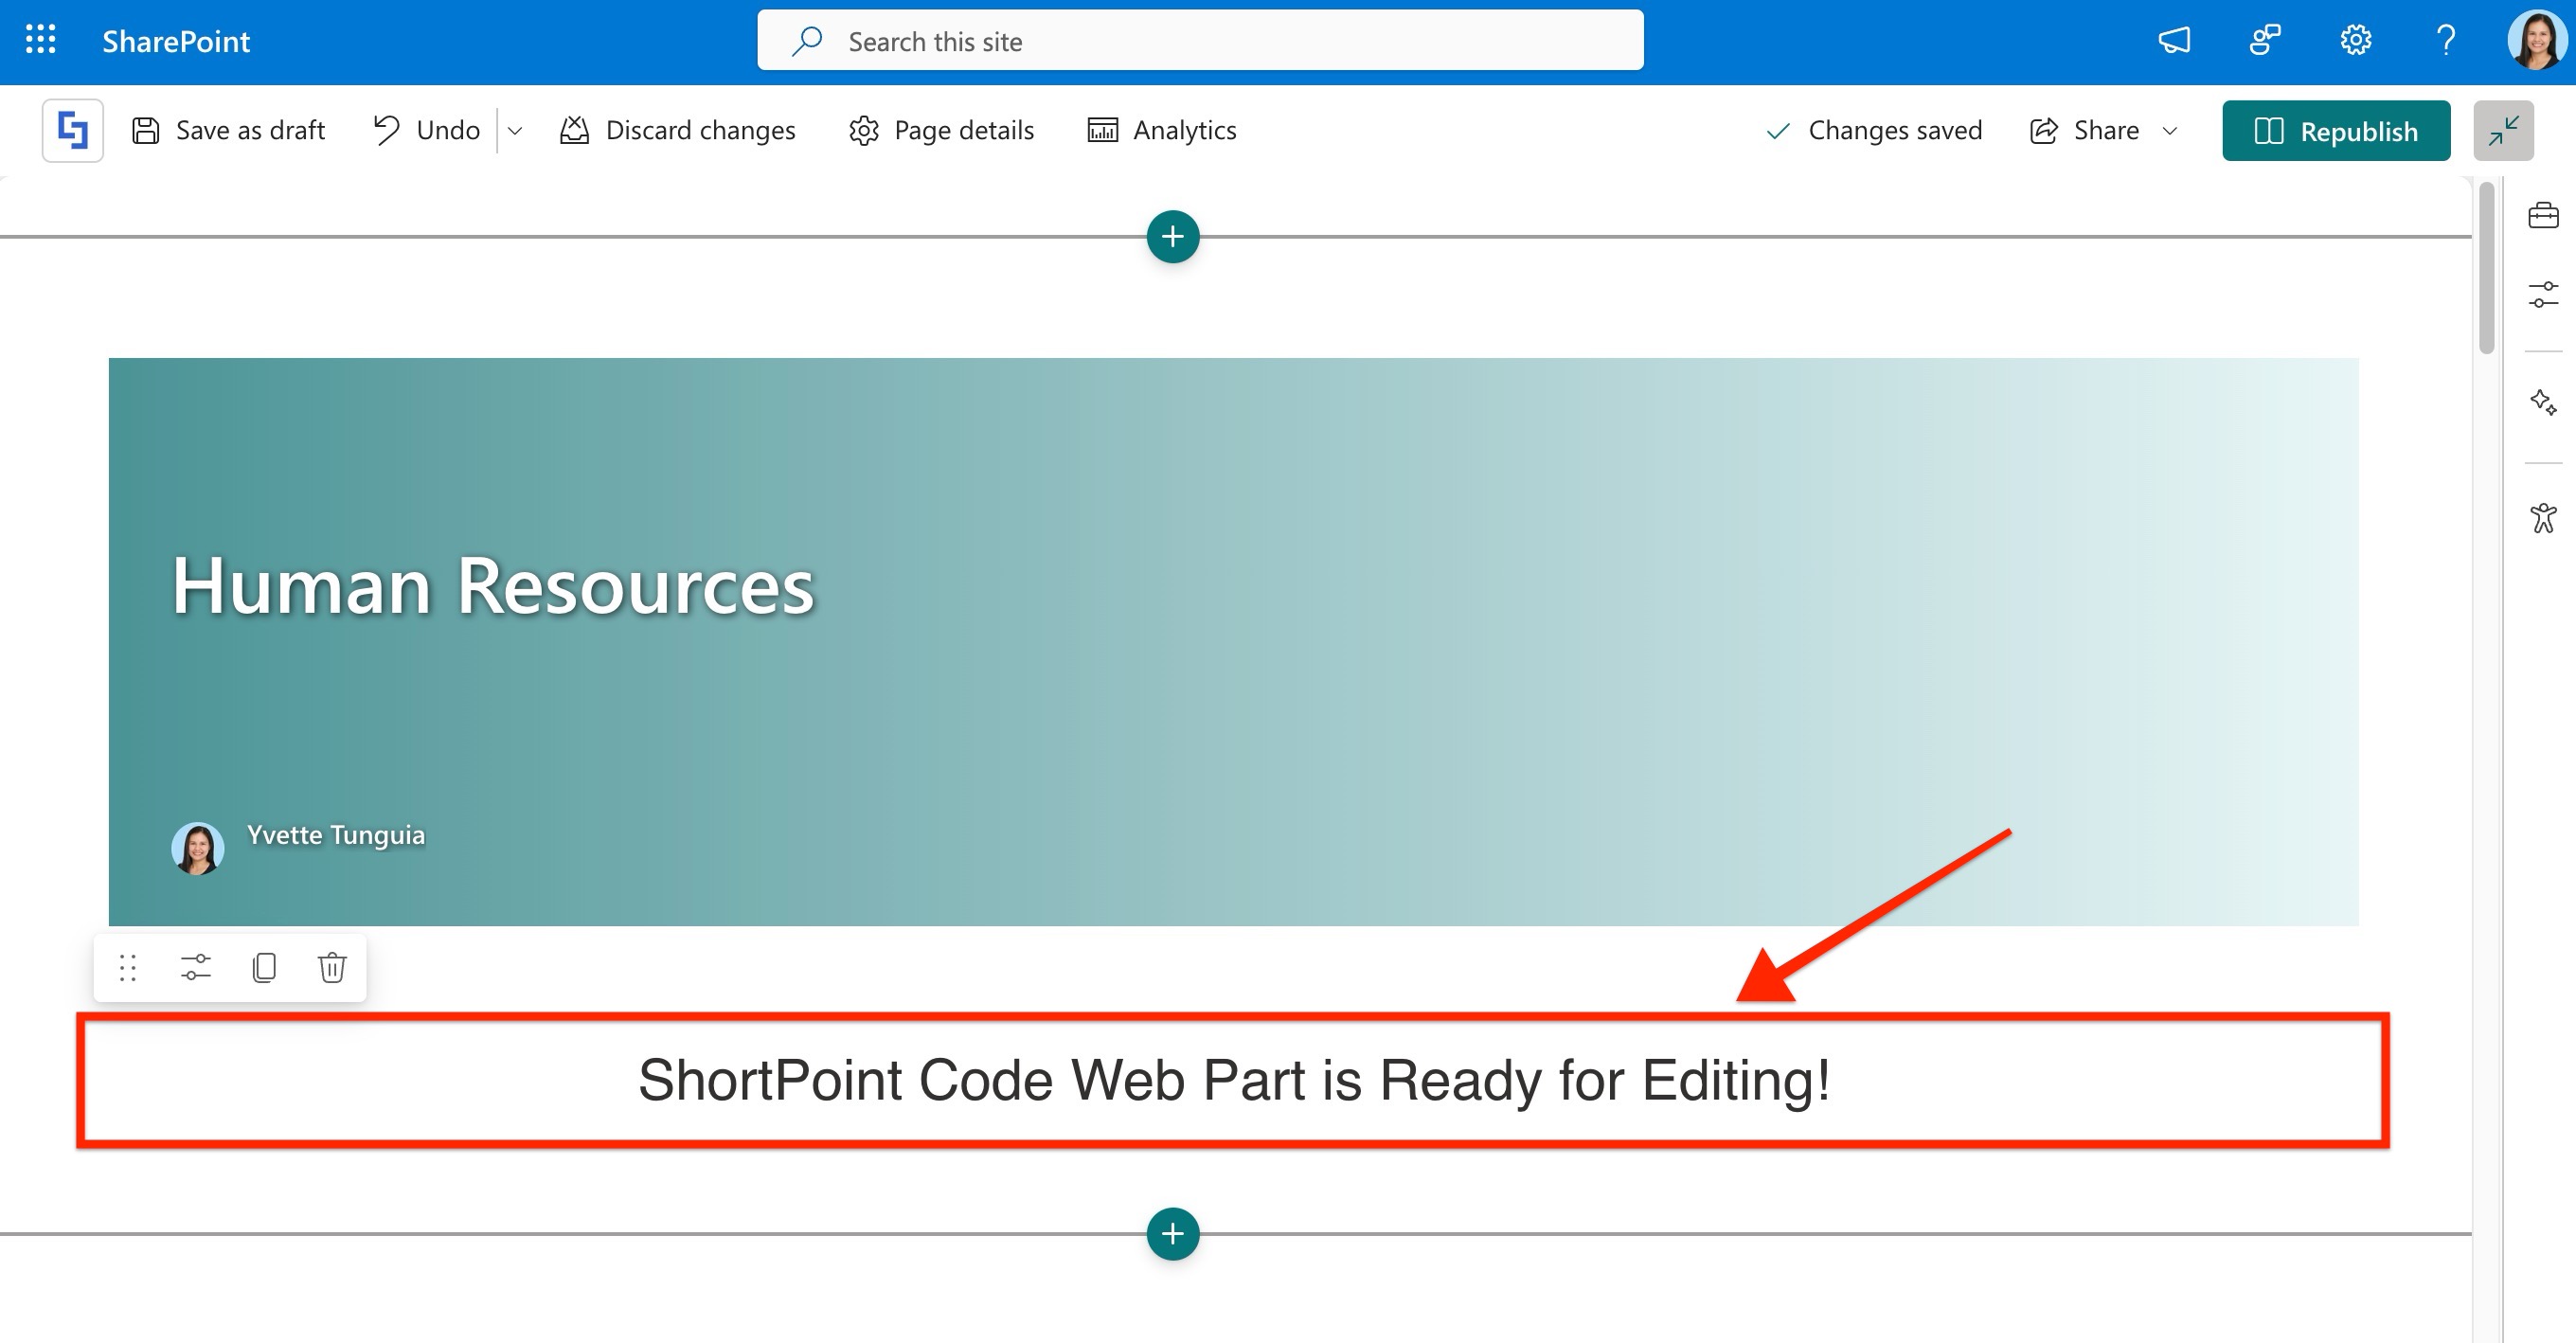Click the page vertical scrollbar
Screen dimensions: 2576x1343
[2486, 270]
